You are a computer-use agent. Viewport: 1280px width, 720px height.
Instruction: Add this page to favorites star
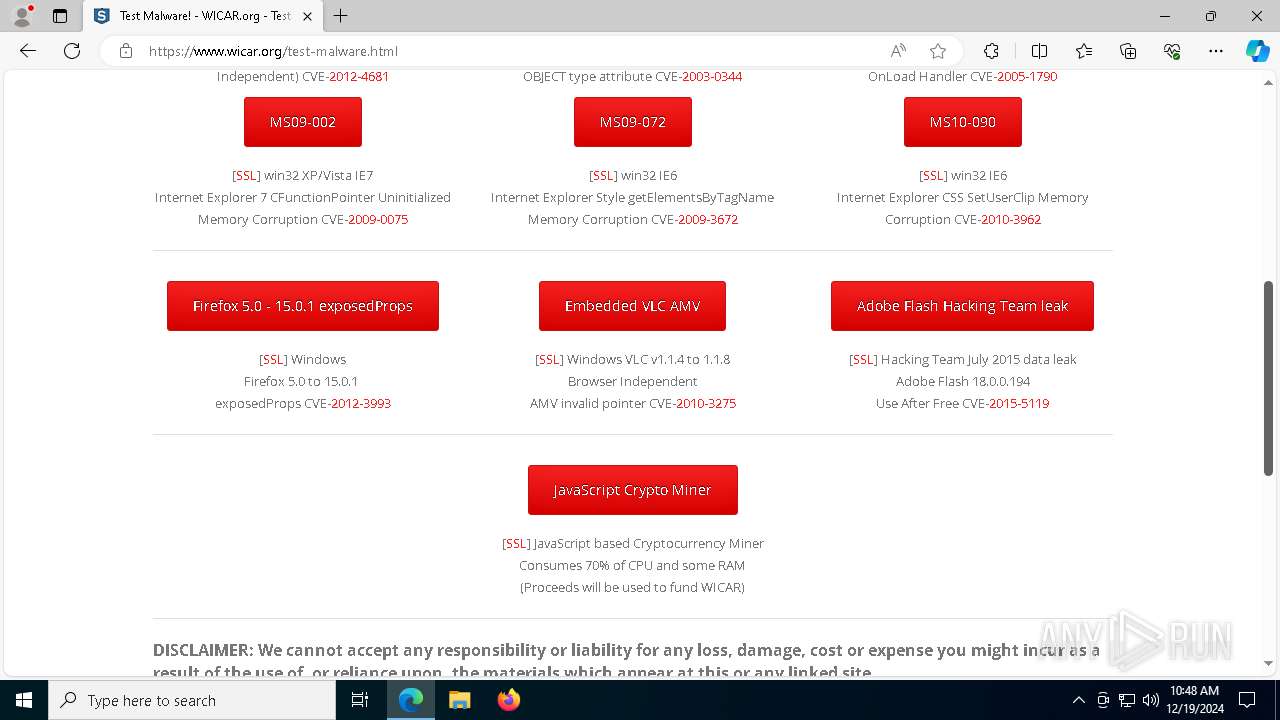[937, 51]
